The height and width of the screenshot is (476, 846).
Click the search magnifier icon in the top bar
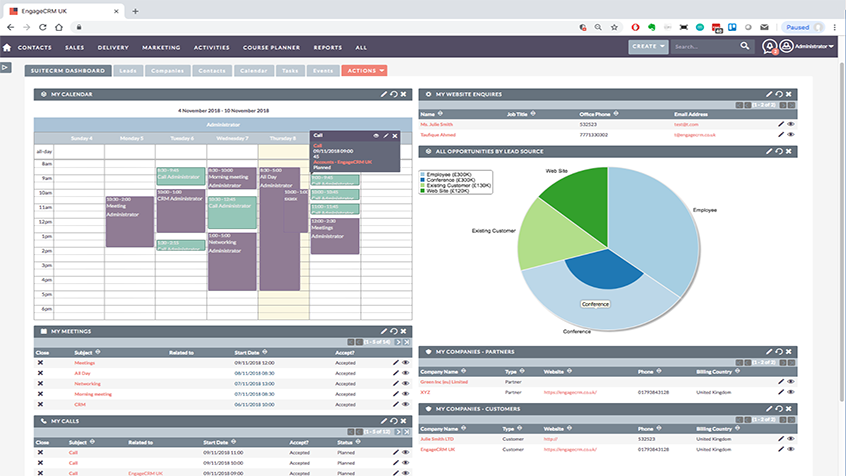(745, 46)
